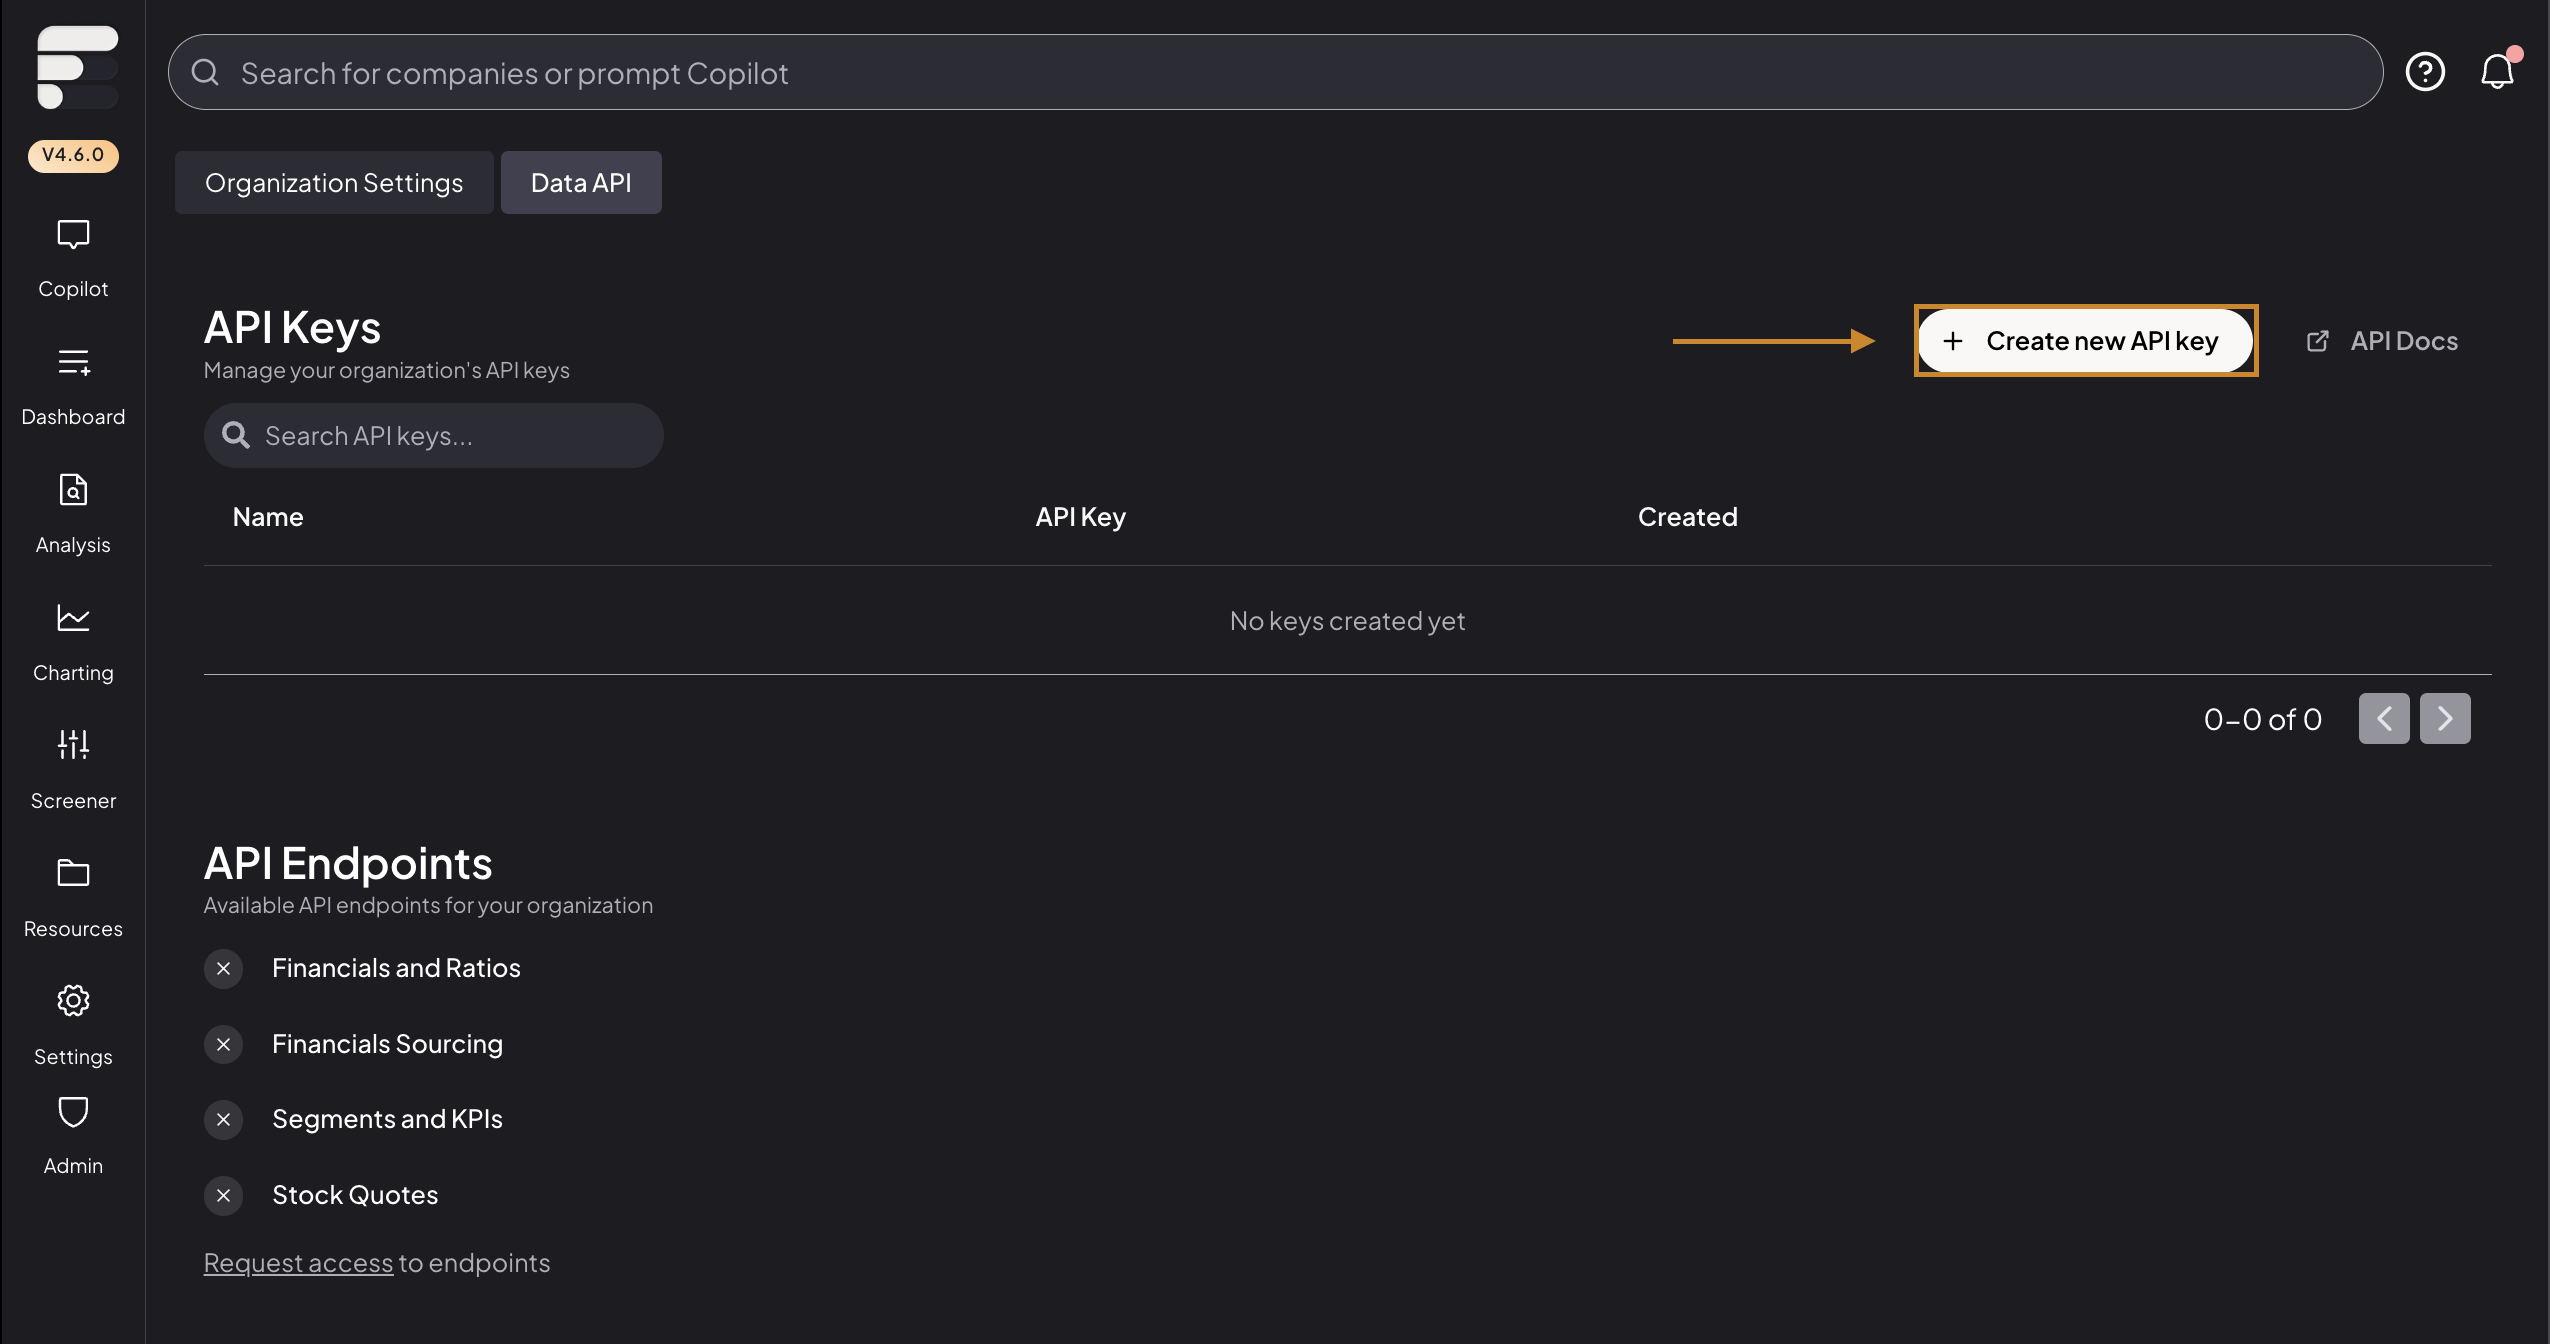
Task: Create a new API key
Action: pyautogui.click(x=2085, y=341)
